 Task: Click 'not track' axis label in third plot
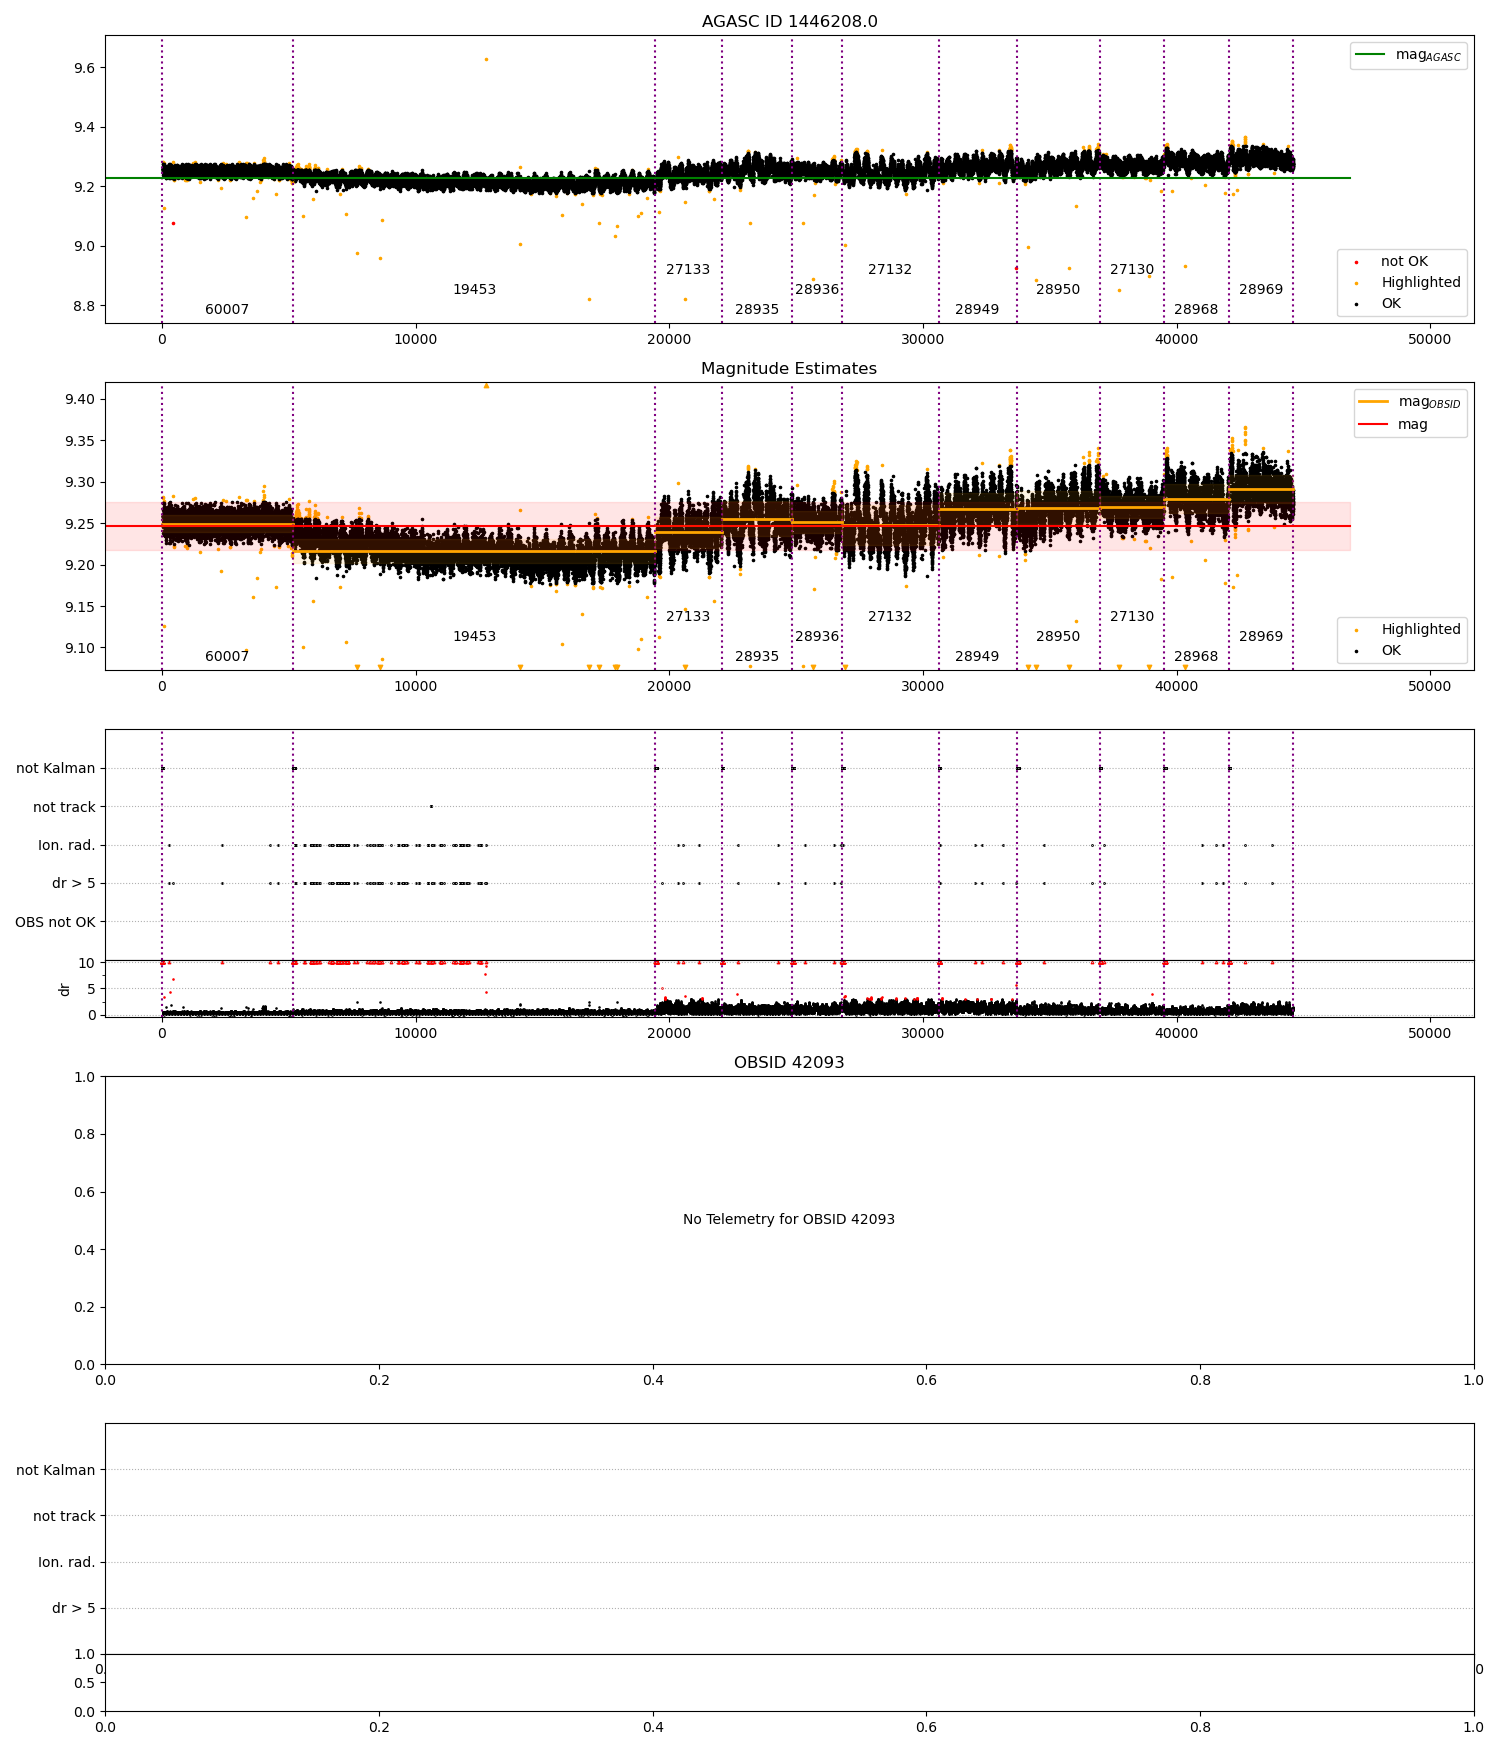point(64,807)
